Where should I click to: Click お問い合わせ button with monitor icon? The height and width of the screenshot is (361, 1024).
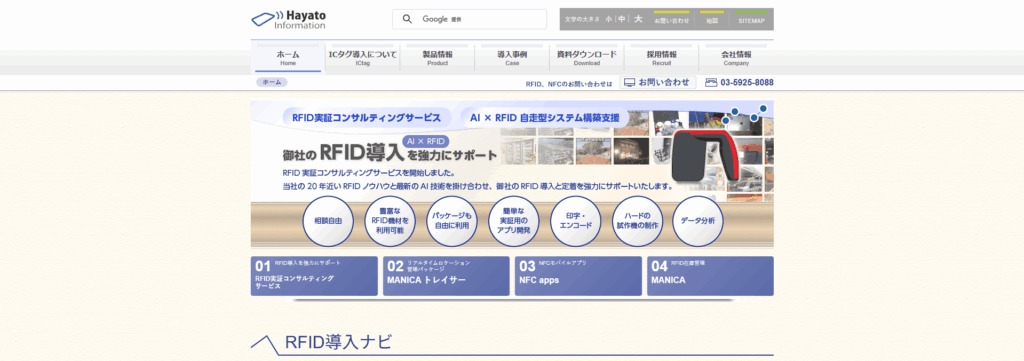[x=658, y=82]
